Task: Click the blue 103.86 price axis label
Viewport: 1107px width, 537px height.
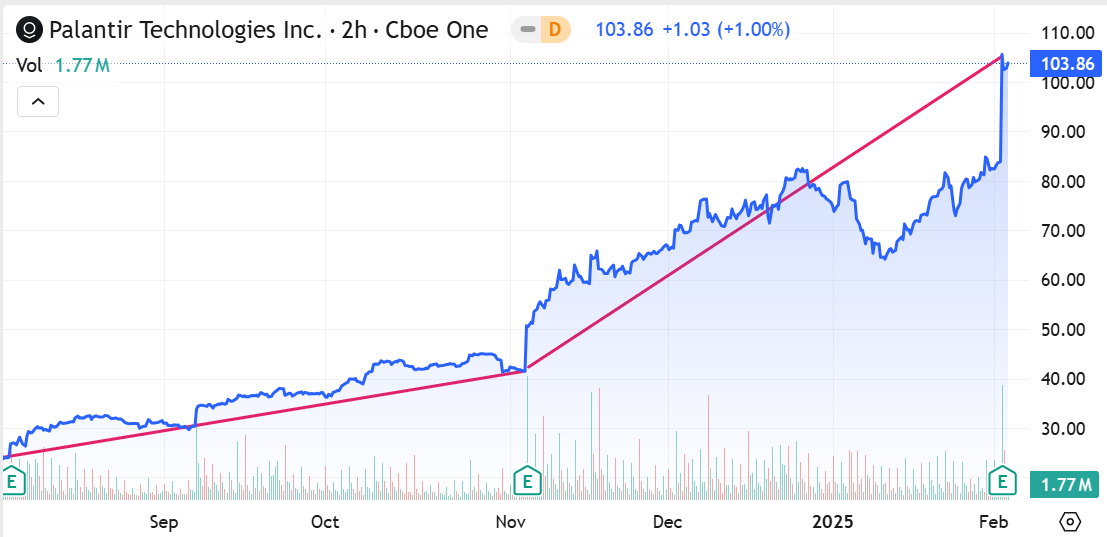Action: pos(1067,63)
